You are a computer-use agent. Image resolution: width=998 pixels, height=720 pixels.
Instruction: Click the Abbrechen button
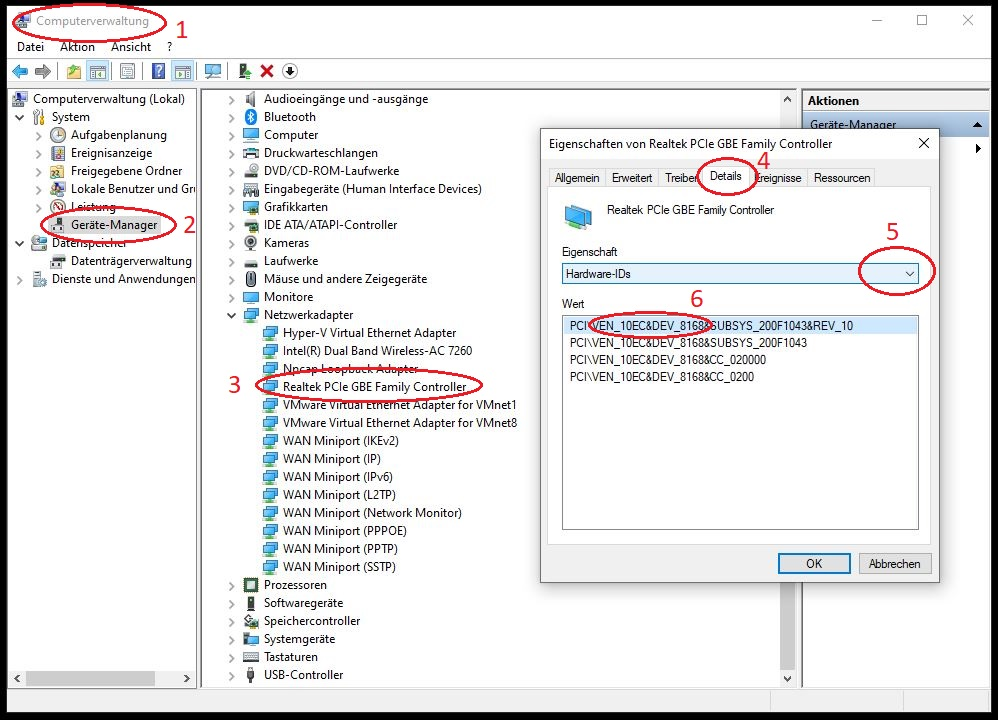coord(894,563)
